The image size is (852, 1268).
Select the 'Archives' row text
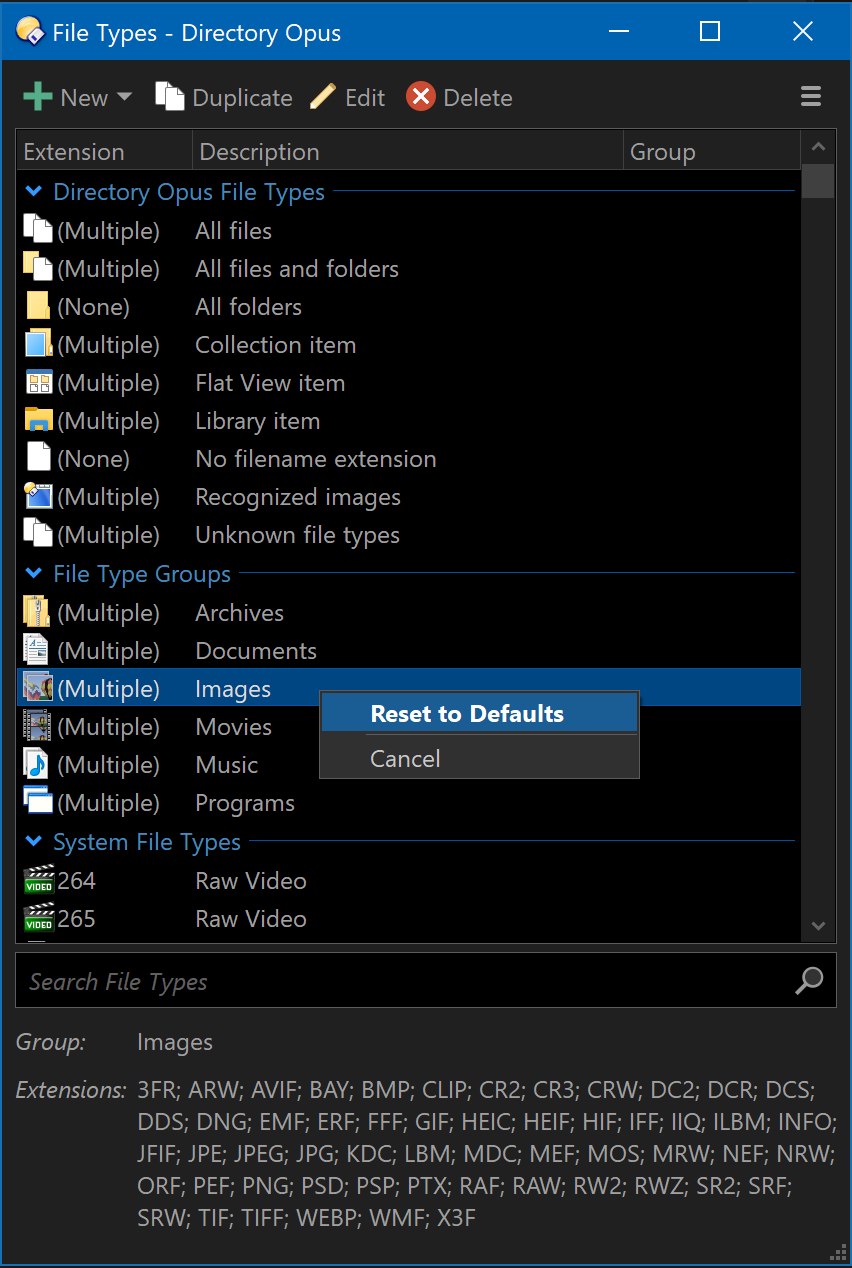tap(239, 612)
